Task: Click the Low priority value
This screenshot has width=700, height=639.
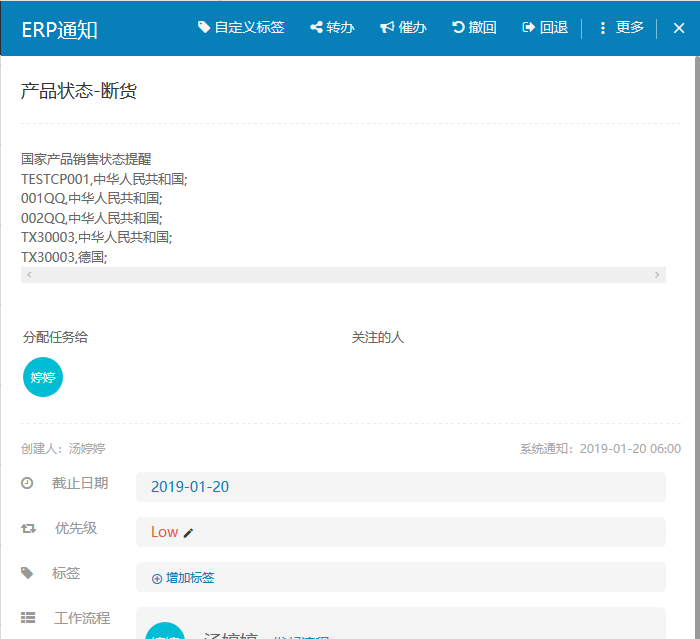Action: click(164, 532)
